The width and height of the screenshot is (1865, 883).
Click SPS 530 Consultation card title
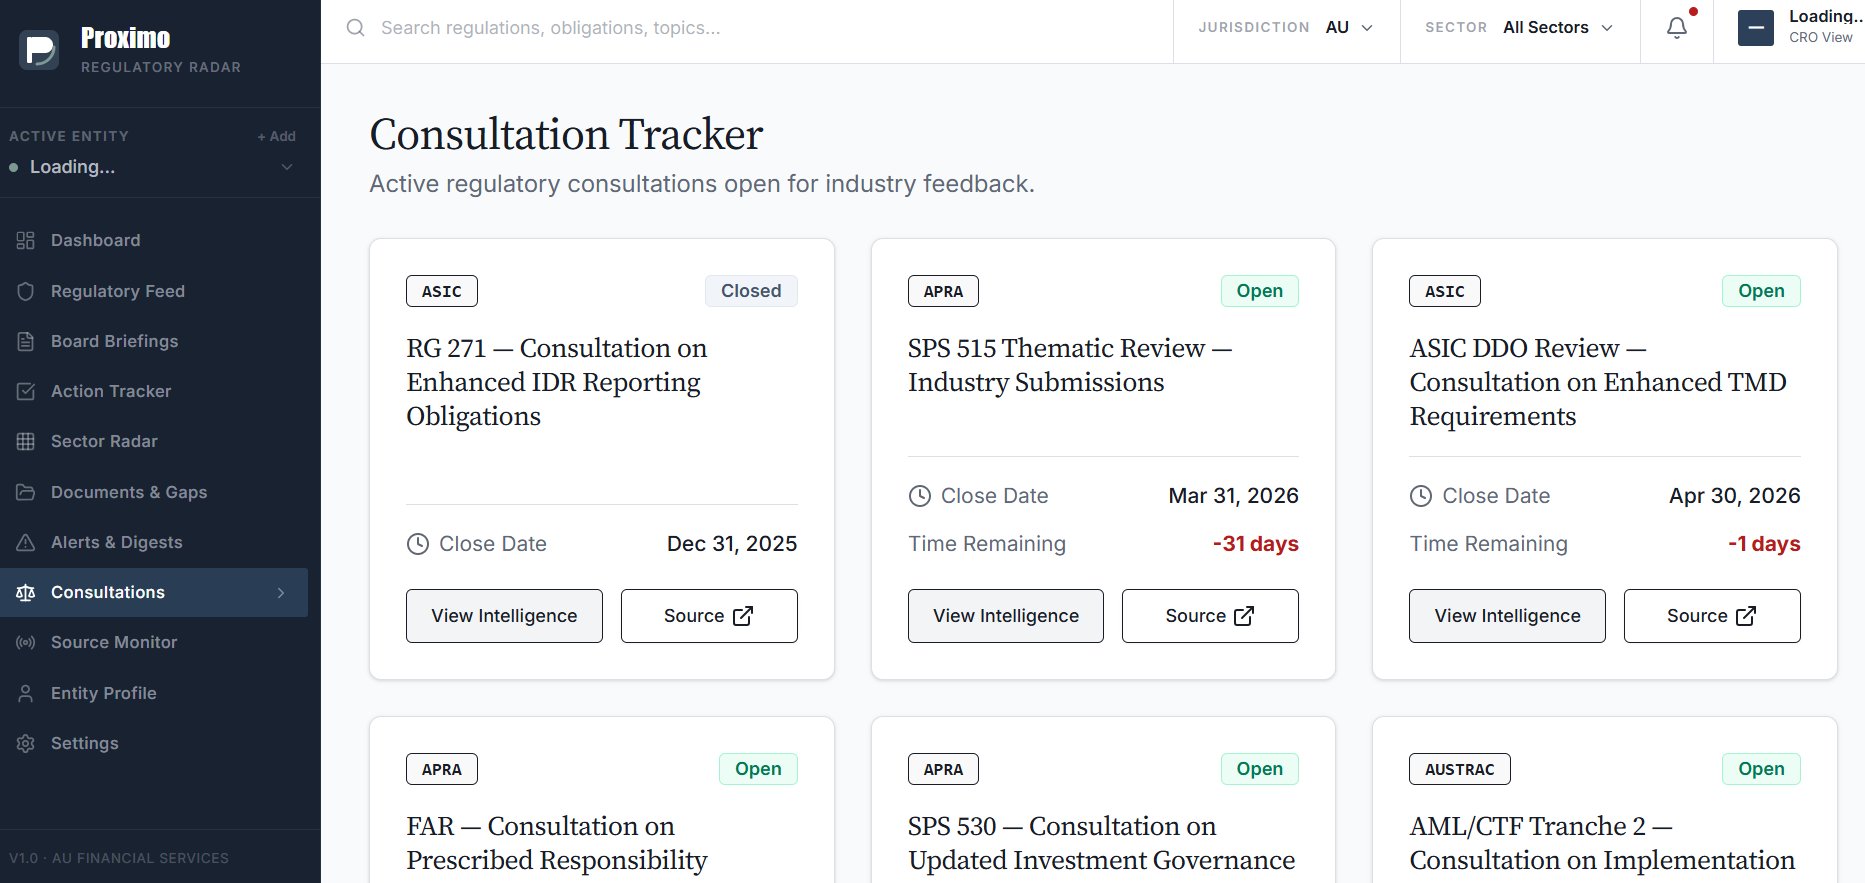1101,843
